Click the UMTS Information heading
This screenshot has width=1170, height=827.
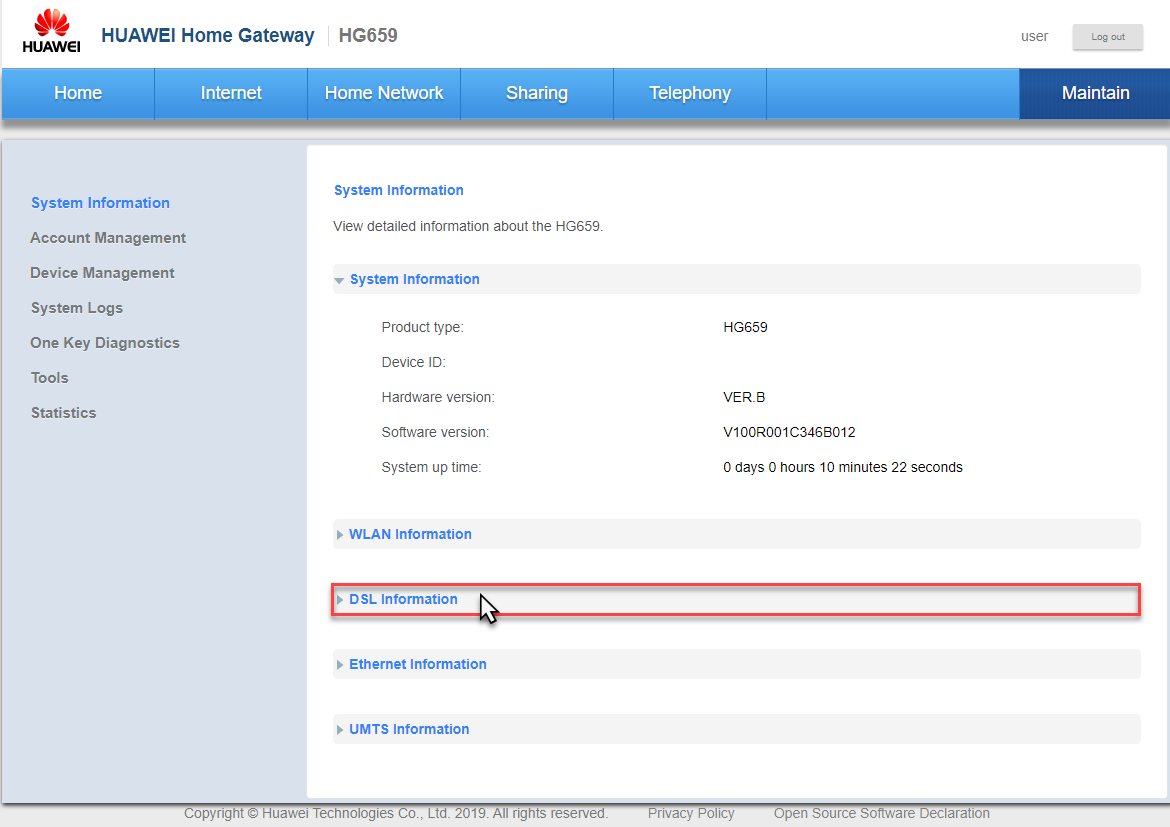point(409,729)
